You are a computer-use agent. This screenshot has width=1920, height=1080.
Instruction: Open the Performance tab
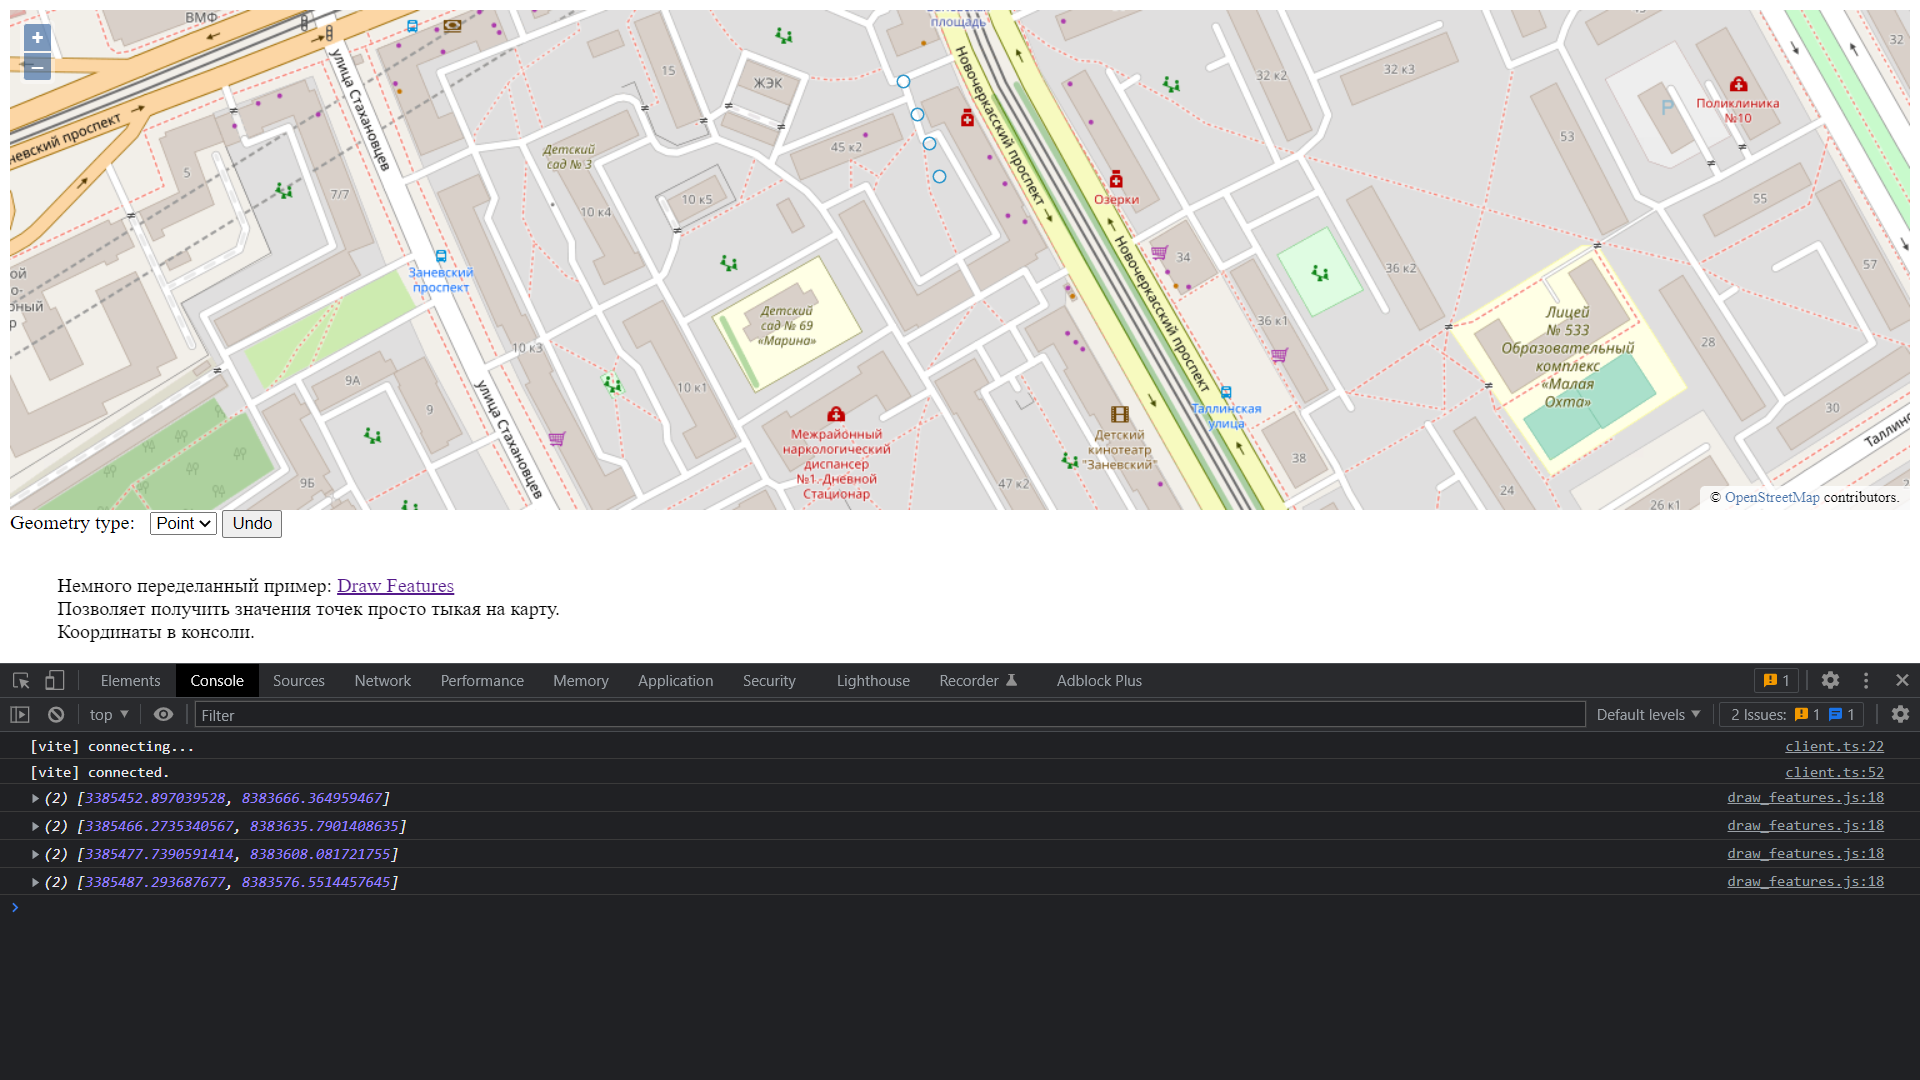click(482, 680)
